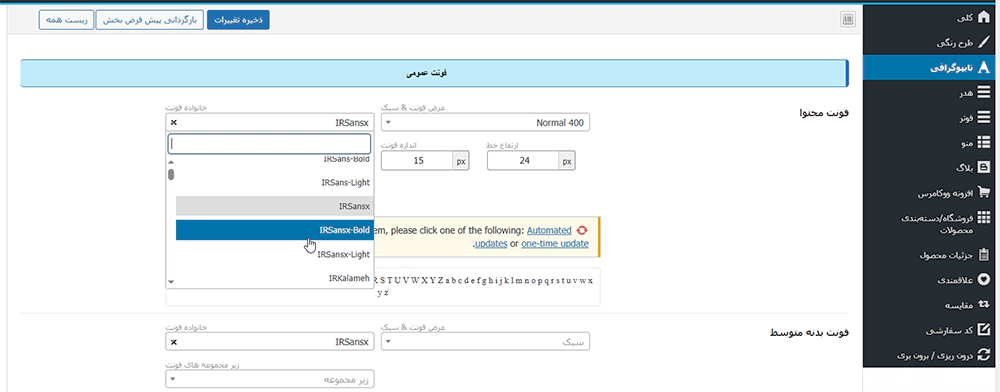Click the red update refresh icon in notice

(x=582, y=230)
